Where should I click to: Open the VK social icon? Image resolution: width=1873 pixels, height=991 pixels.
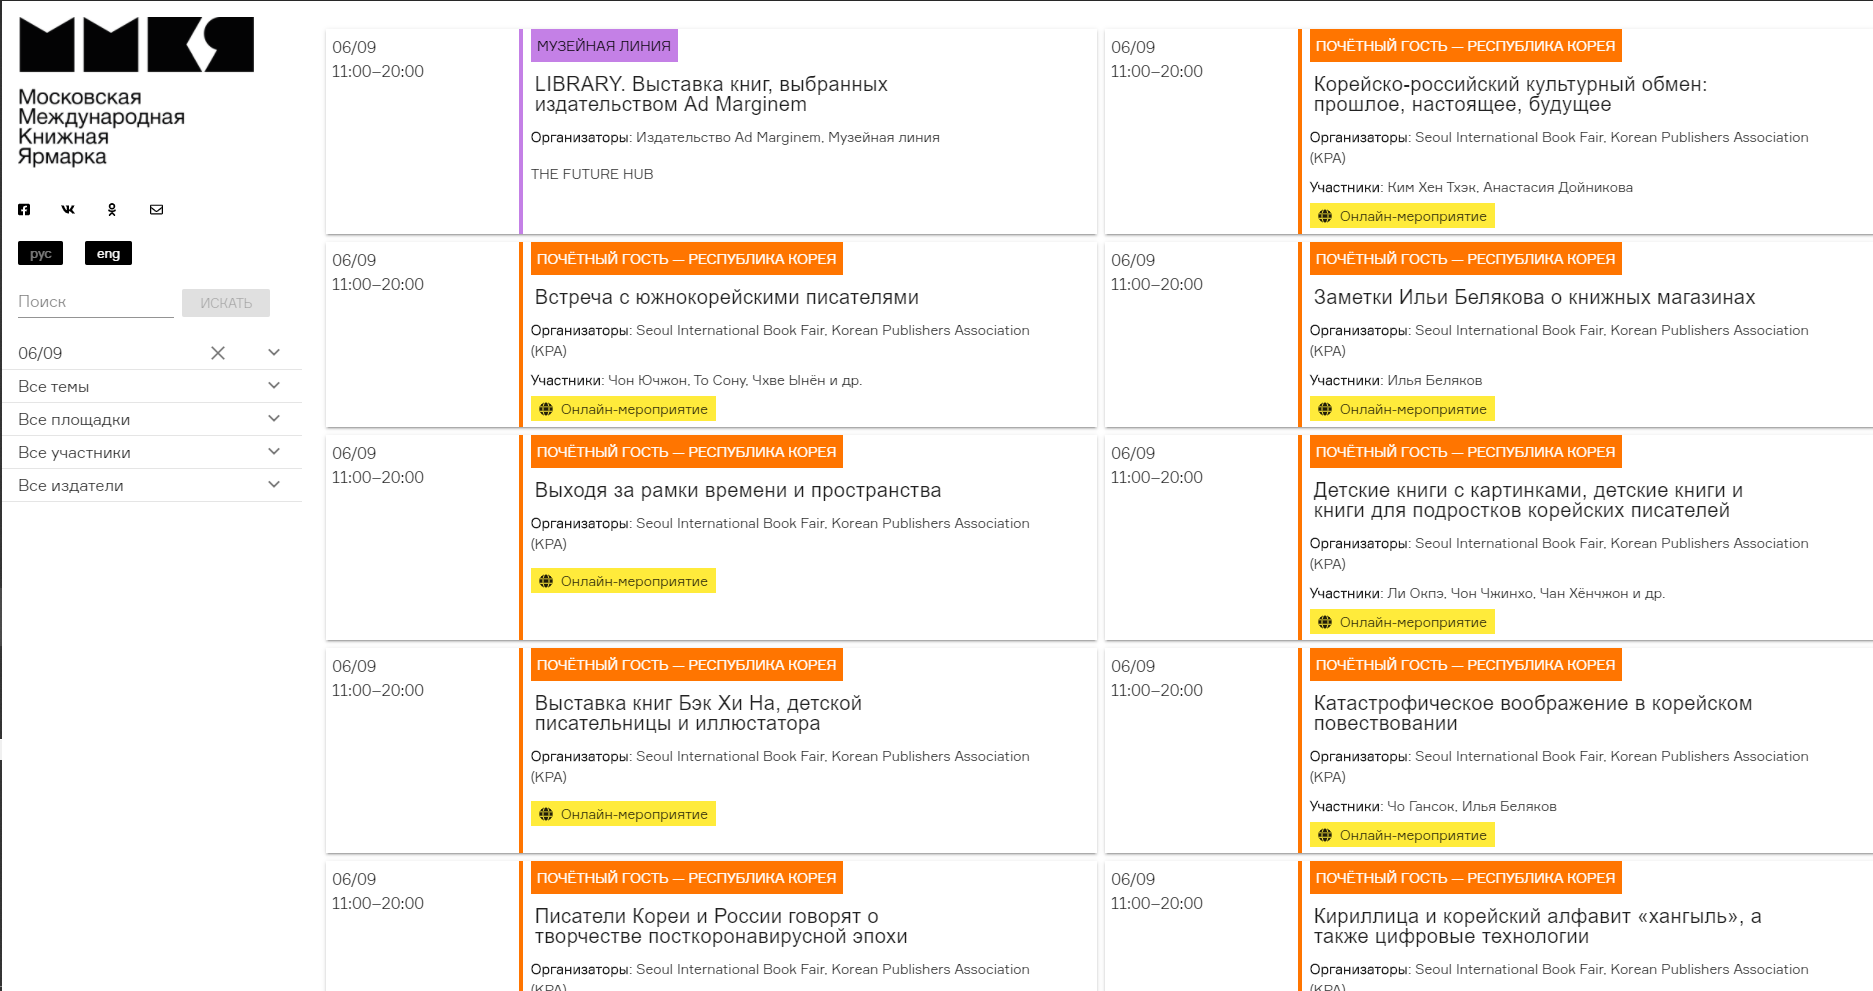68,209
